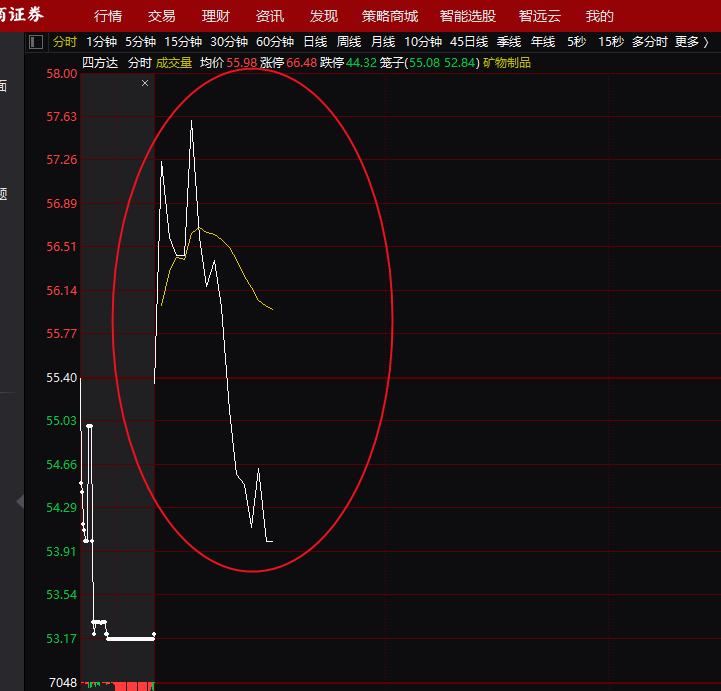
Task: Toggle the panel layout icon
Action: (x=36, y=42)
